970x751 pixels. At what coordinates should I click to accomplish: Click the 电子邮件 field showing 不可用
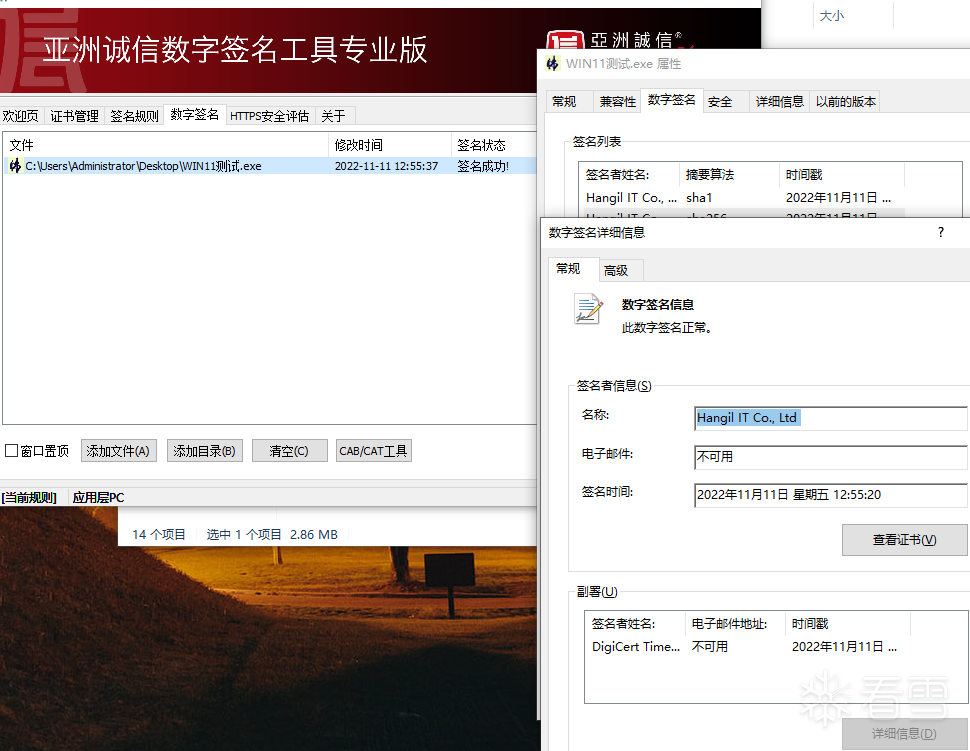click(831, 457)
